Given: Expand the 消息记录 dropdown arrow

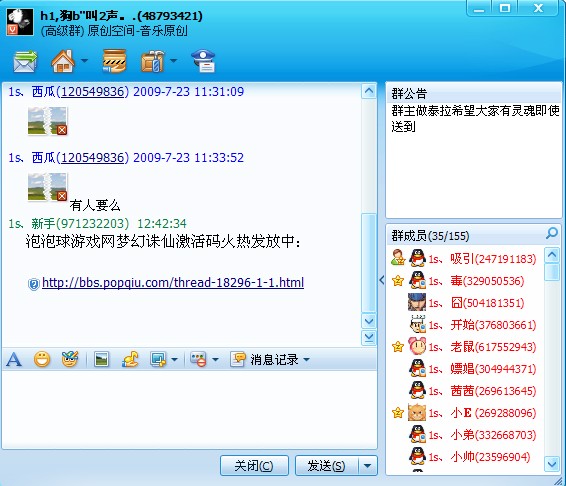Looking at the screenshot, I should [306, 360].
